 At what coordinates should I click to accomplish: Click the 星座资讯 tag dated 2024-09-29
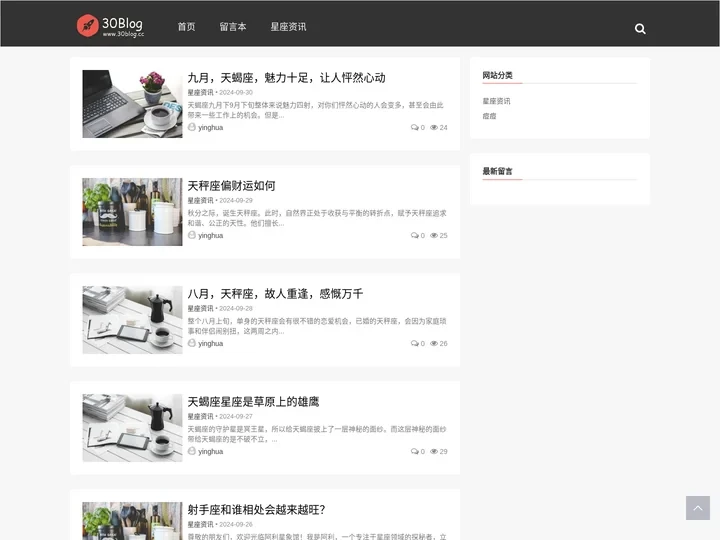pos(201,200)
